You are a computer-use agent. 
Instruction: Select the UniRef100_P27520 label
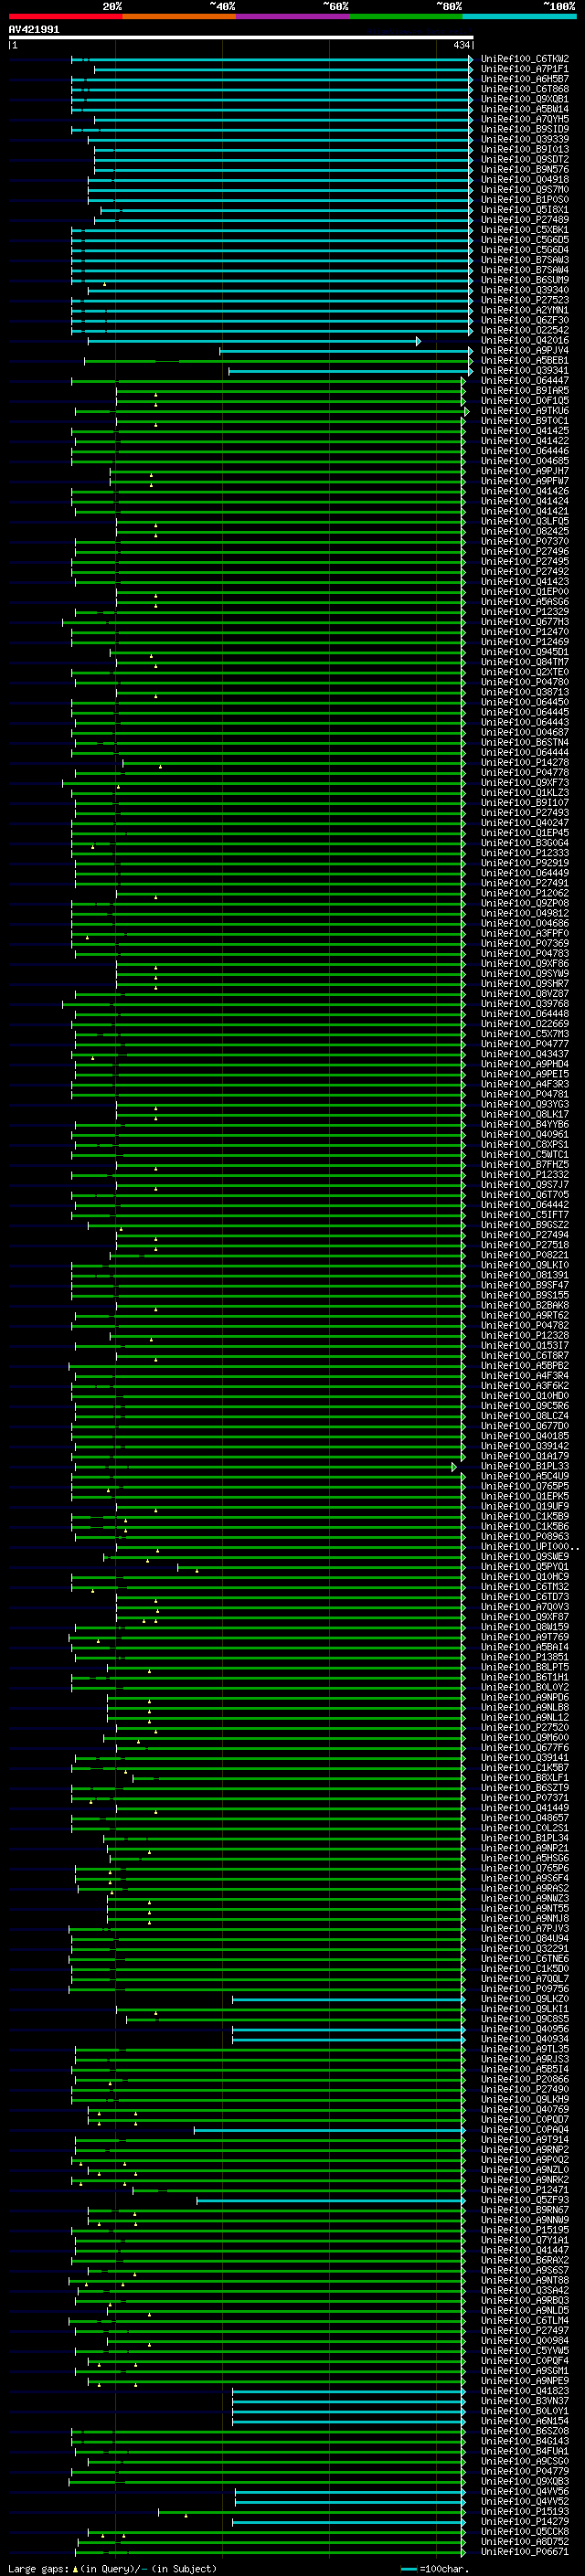tap(525, 1727)
